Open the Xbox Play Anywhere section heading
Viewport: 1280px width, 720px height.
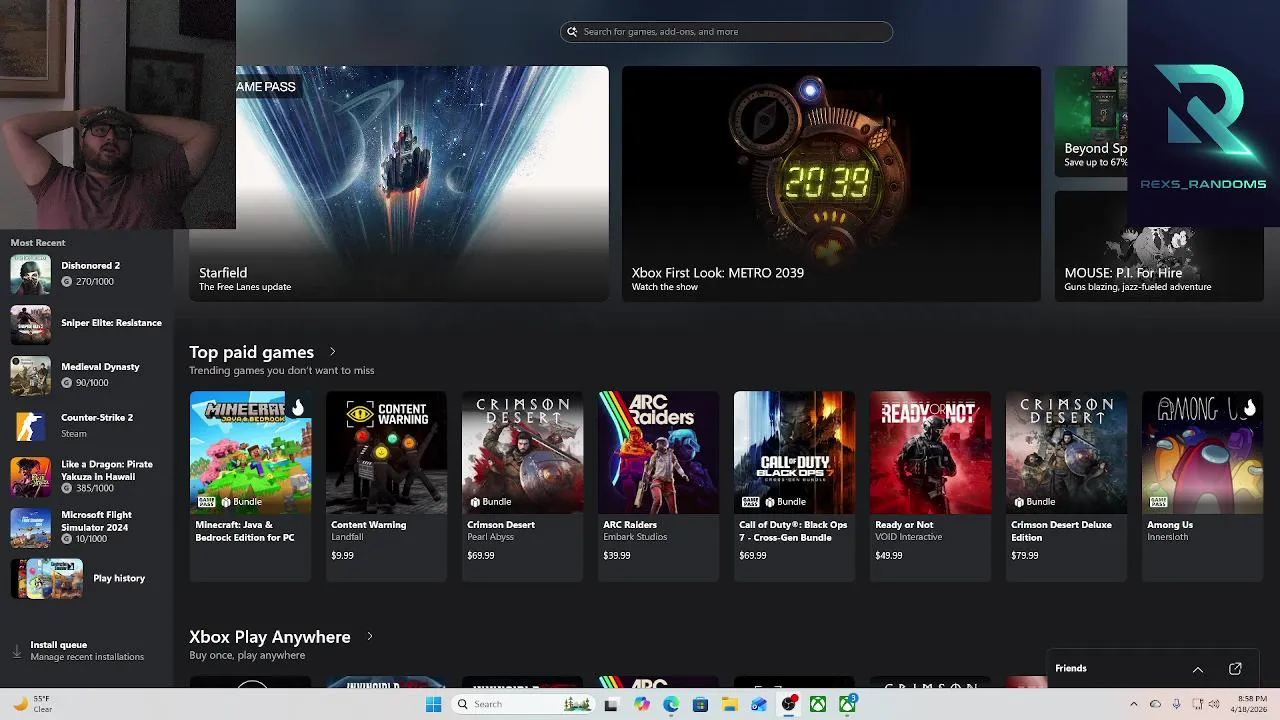tap(270, 637)
